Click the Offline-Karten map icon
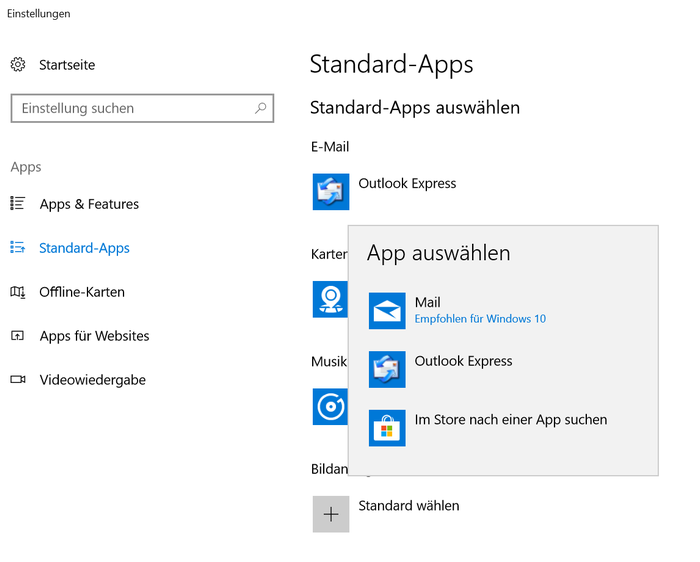 pyautogui.click(x=18, y=292)
